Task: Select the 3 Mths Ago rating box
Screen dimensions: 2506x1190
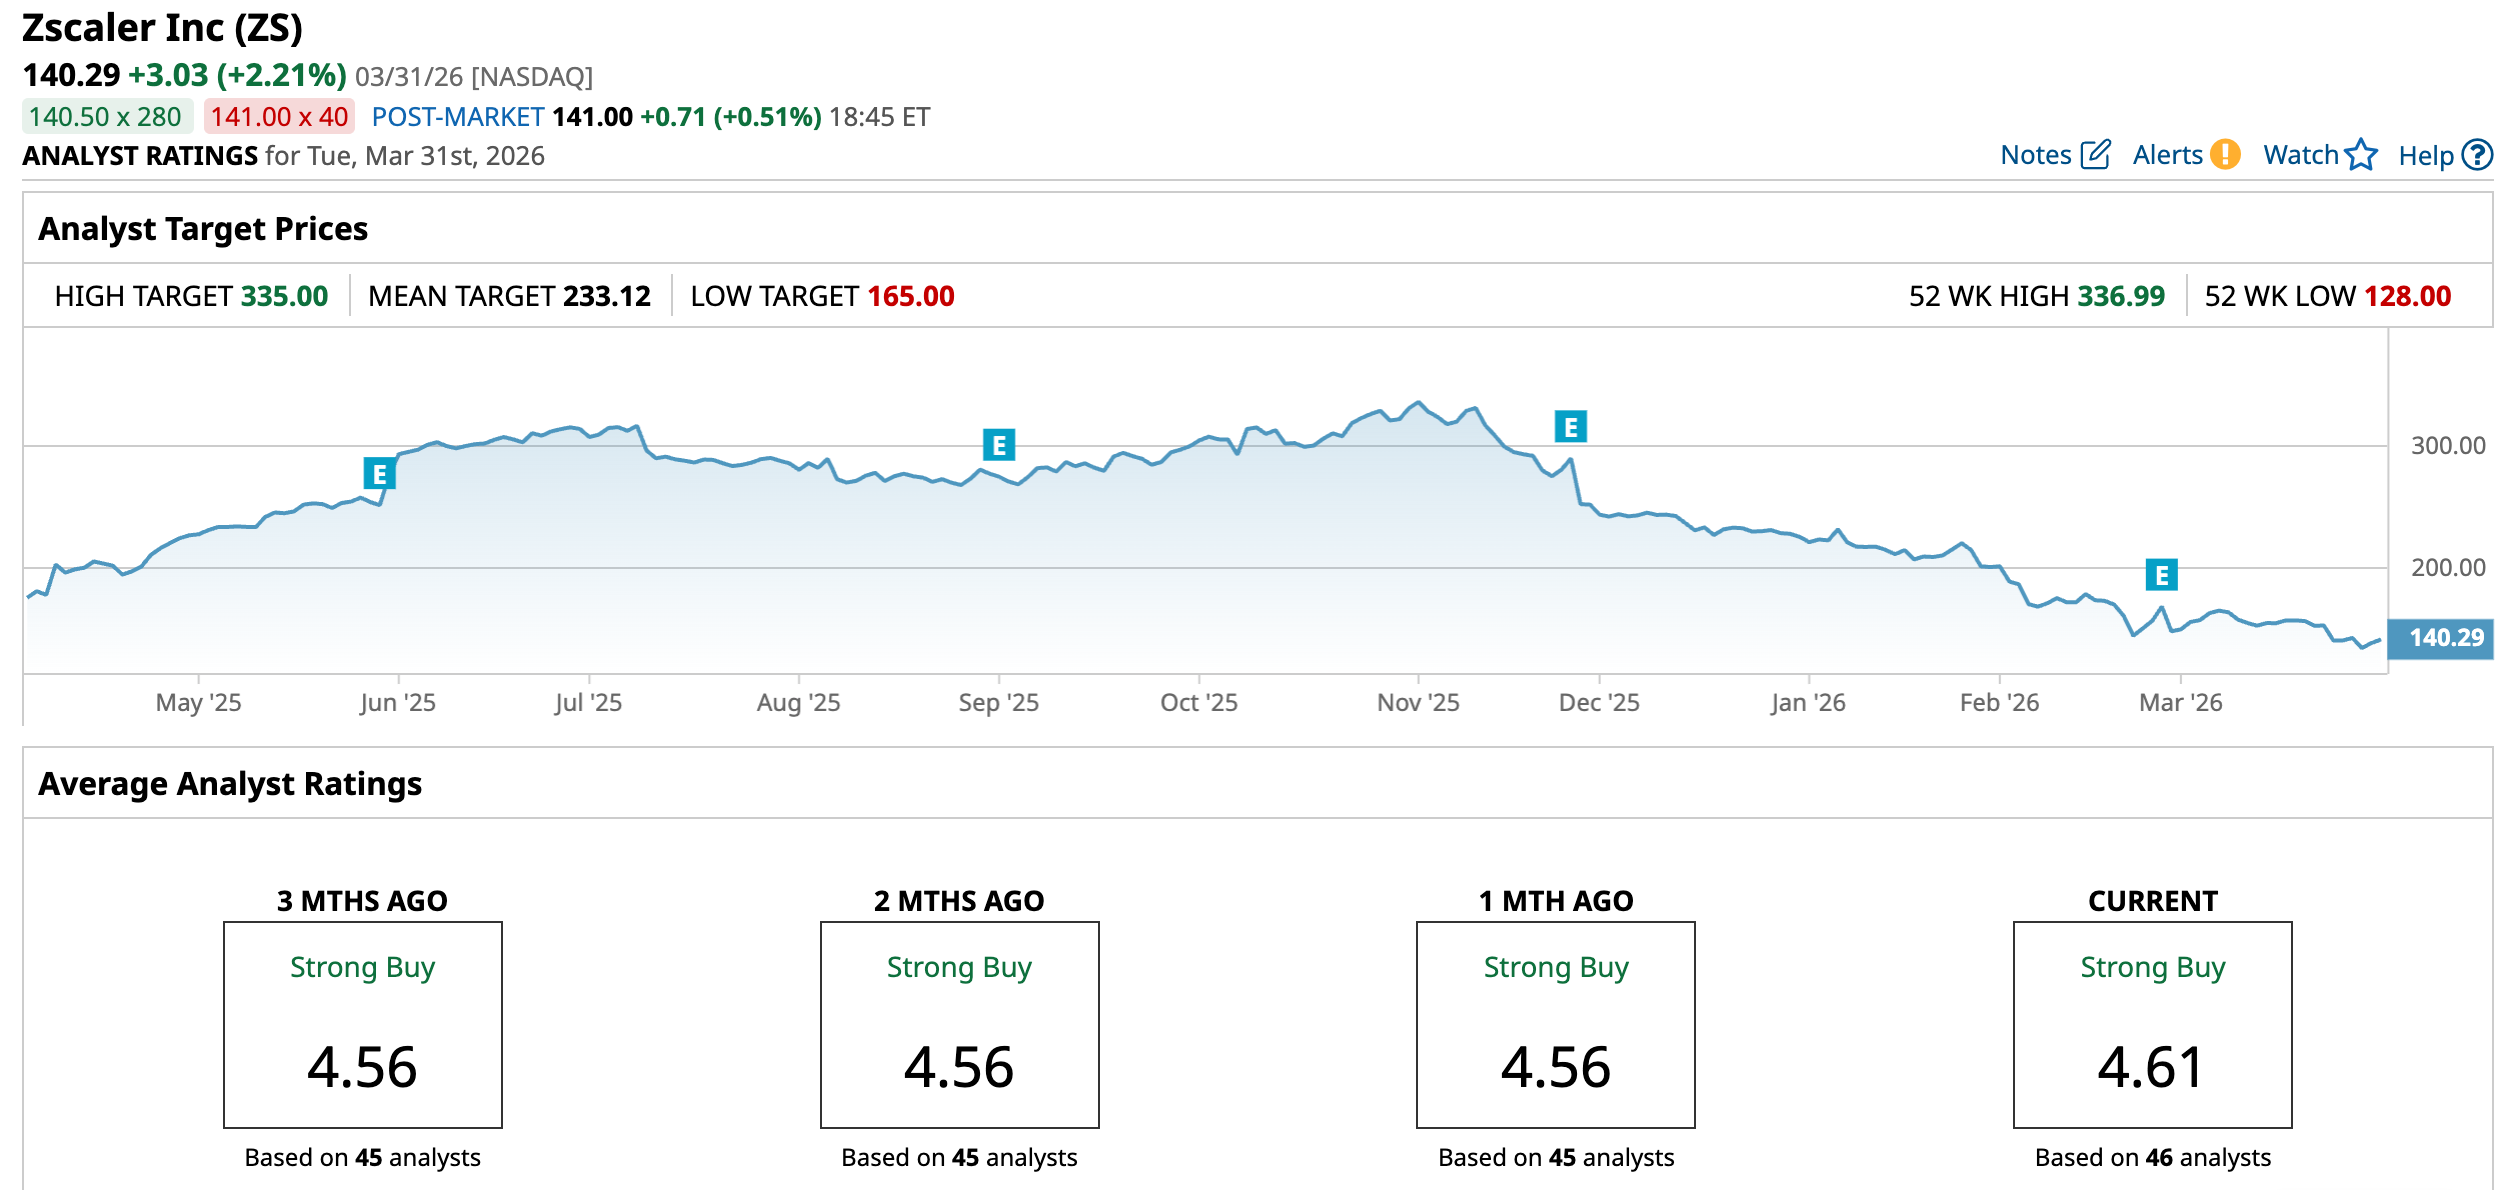Action: point(362,1024)
